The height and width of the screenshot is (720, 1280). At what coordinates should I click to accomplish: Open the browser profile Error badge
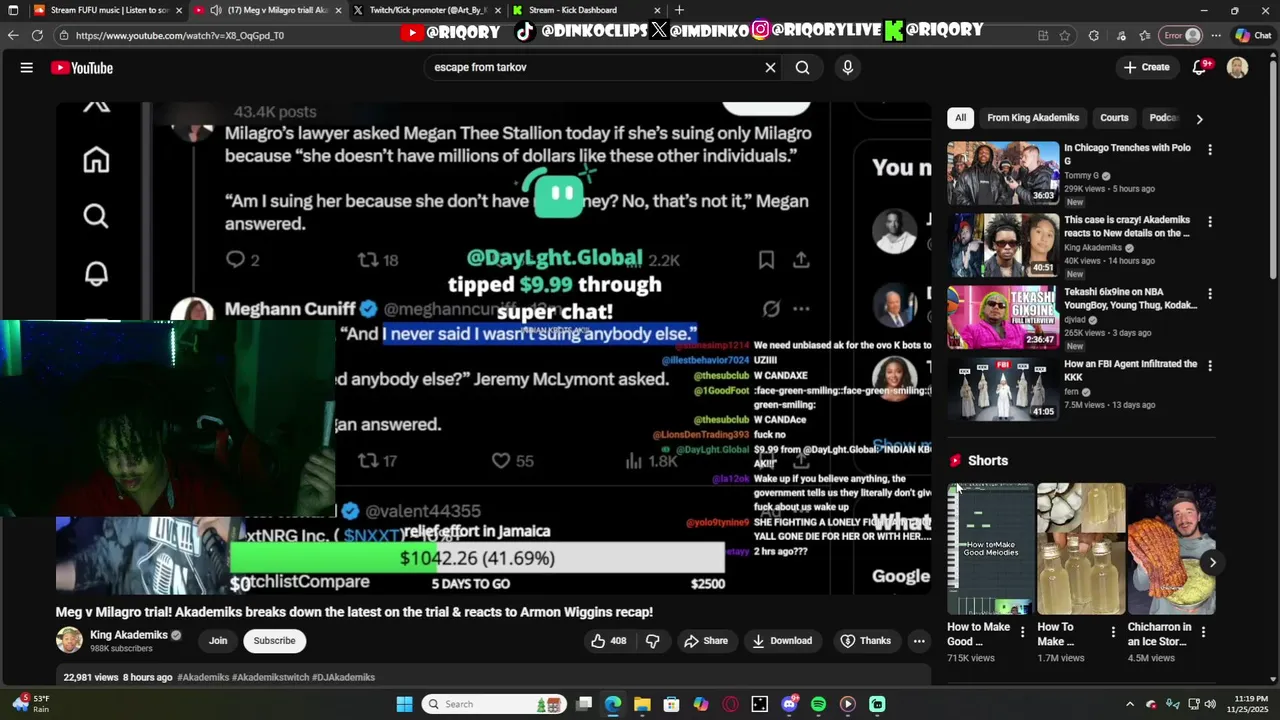pos(1181,35)
